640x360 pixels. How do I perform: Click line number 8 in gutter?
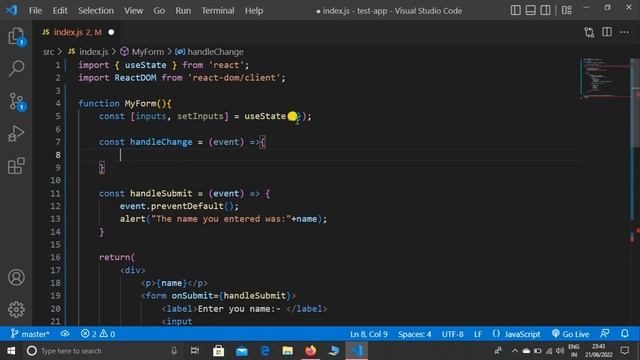tap(58, 155)
